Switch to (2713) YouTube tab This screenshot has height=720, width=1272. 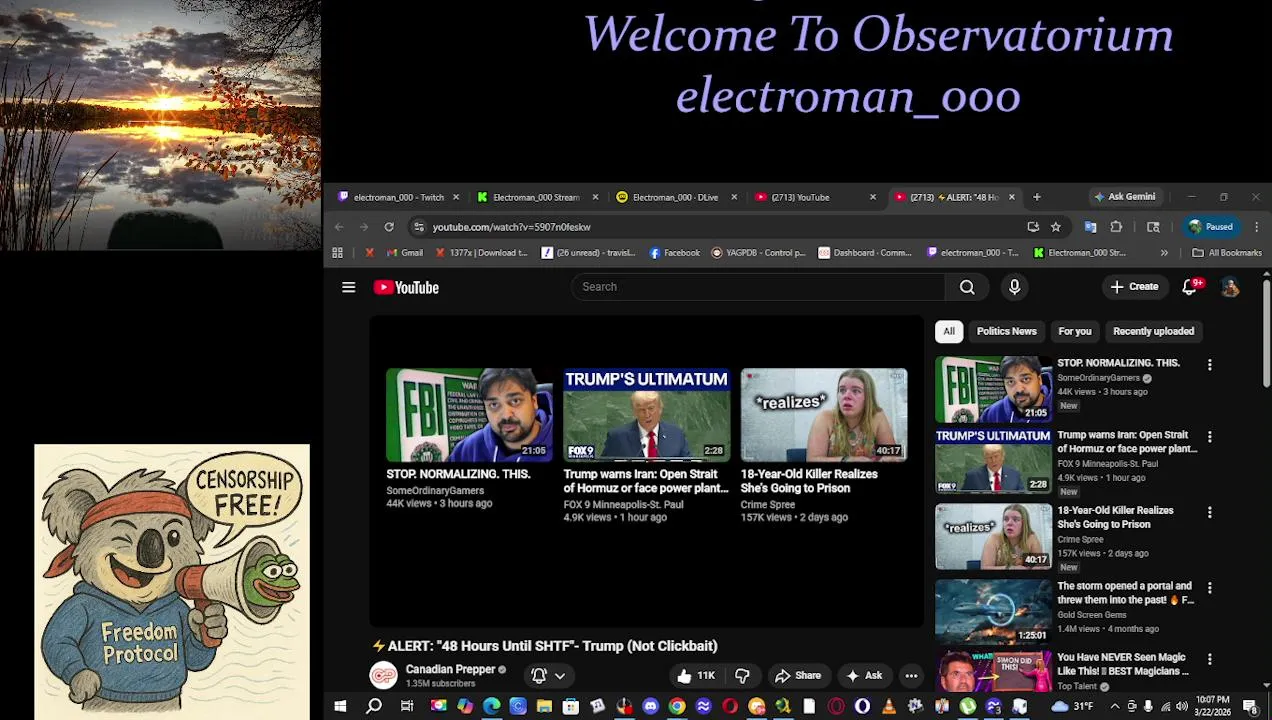814,197
